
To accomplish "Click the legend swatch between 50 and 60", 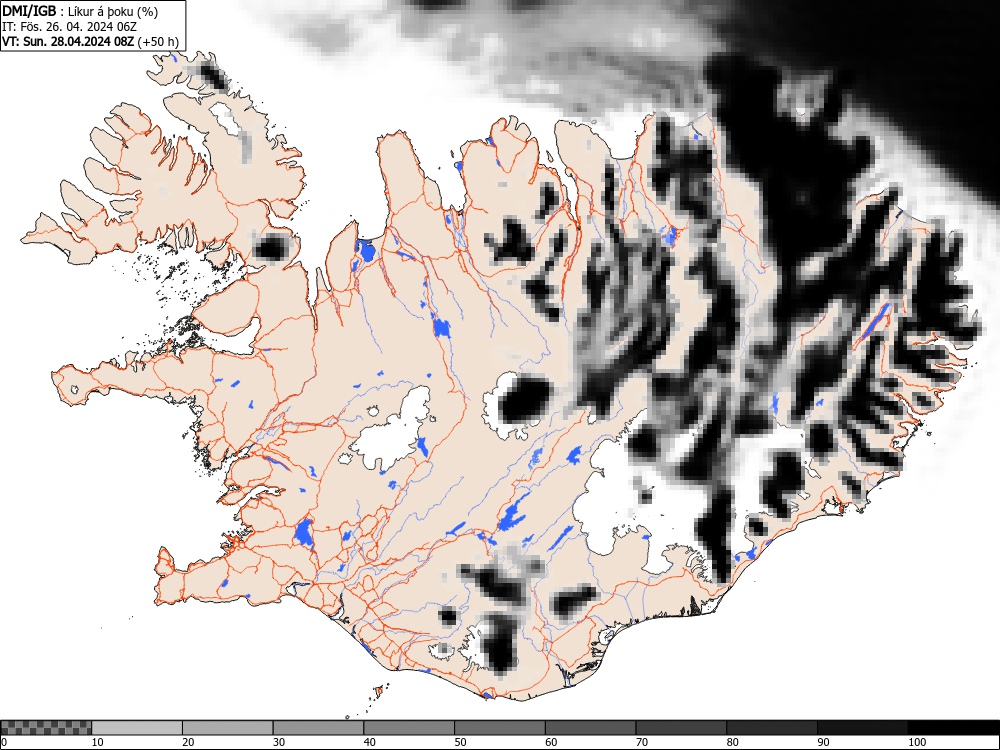I will 500,728.
